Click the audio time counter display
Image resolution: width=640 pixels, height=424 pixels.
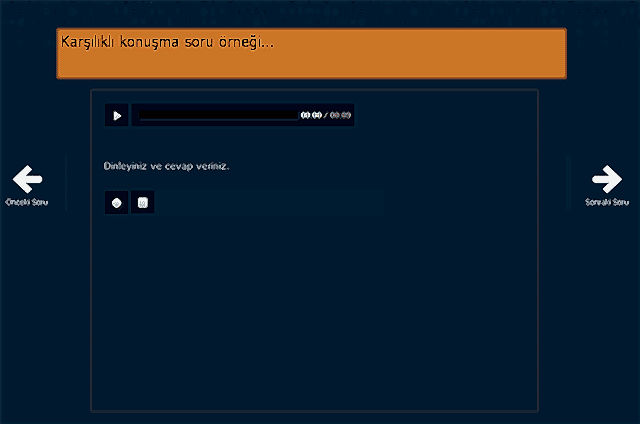[325, 115]
